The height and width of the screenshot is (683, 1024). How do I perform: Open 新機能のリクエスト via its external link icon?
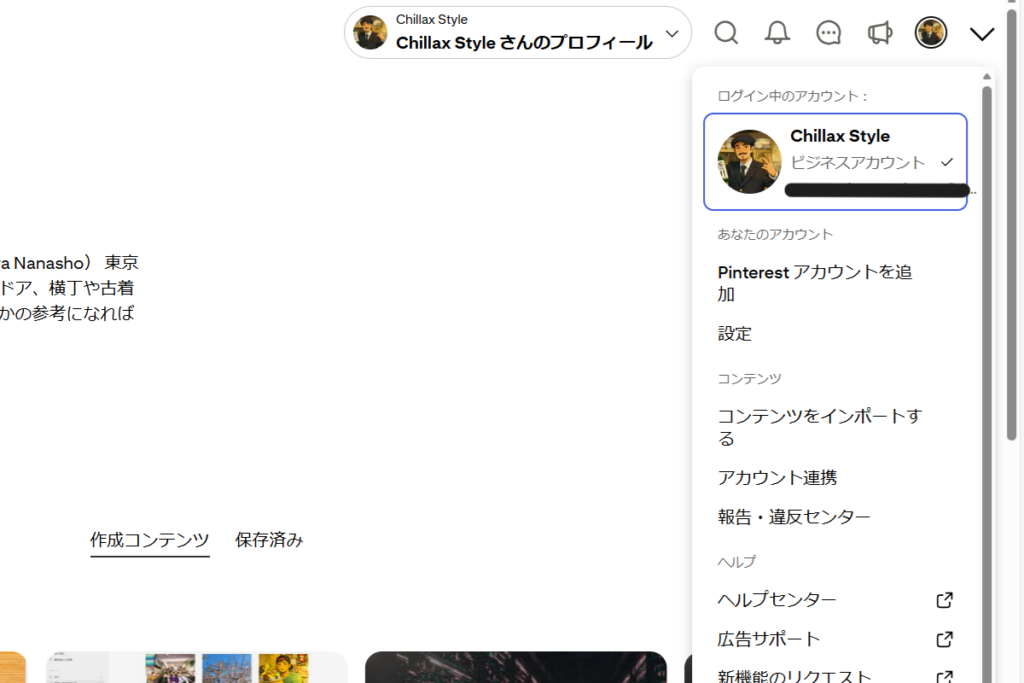click(x=943, y=675)
